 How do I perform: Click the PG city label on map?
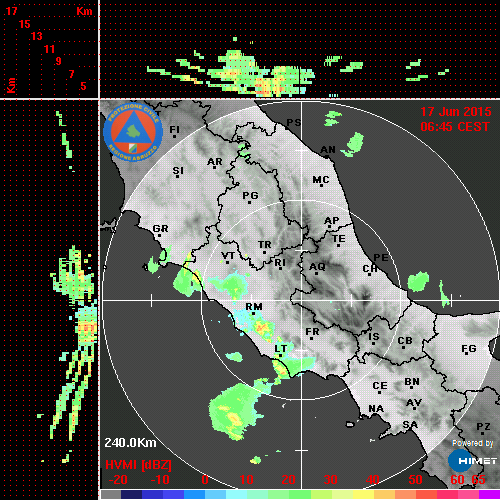point(250,195)
